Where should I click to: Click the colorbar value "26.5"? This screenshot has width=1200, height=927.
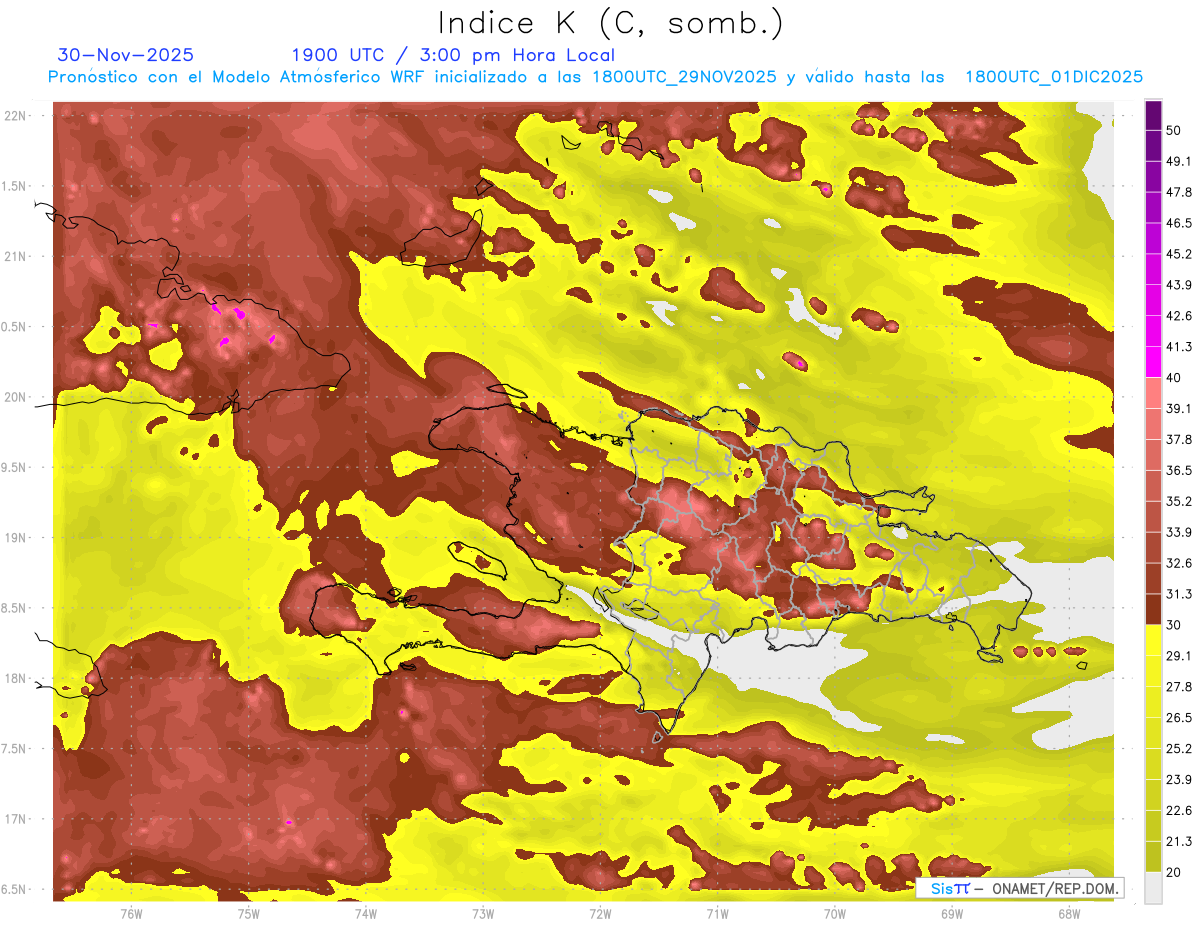point(1179,718)
